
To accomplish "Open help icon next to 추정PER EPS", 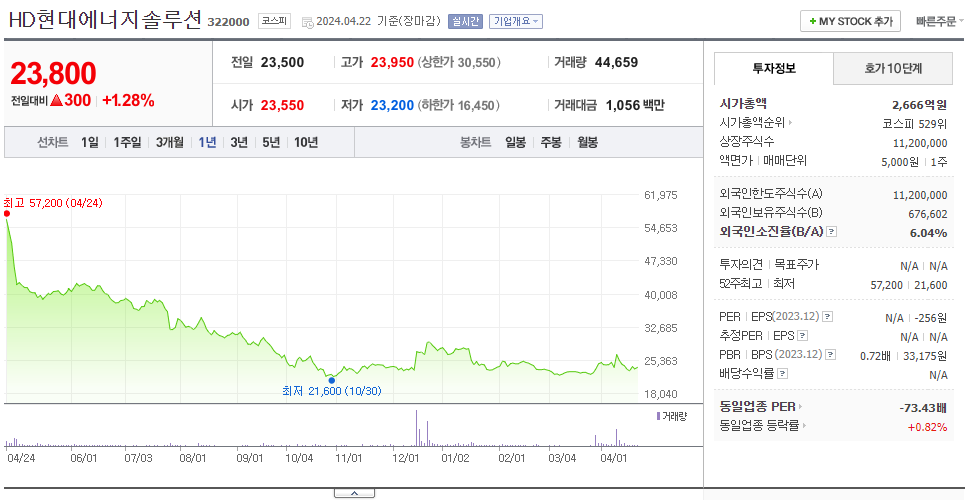I will coord(803,336).
